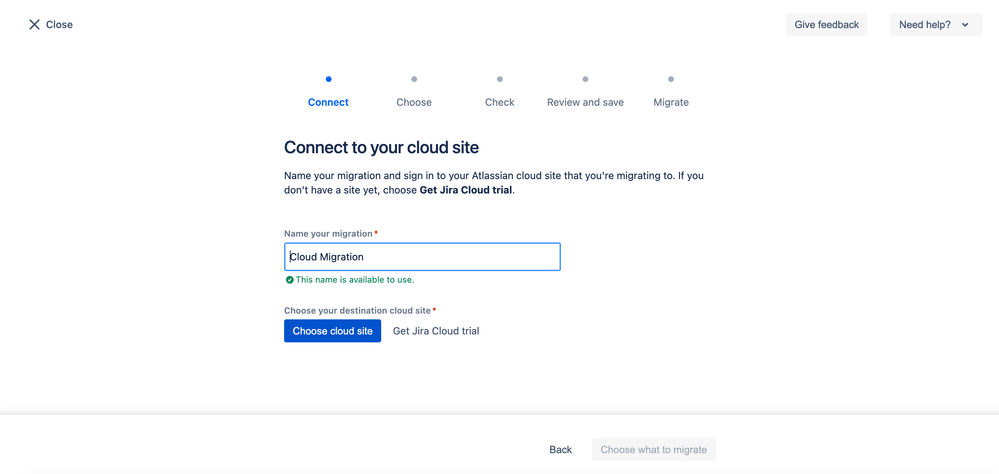Screen dimensions: 999x474
Task: Click the Choose your destination cloud site label
Action: pos(357,310)
